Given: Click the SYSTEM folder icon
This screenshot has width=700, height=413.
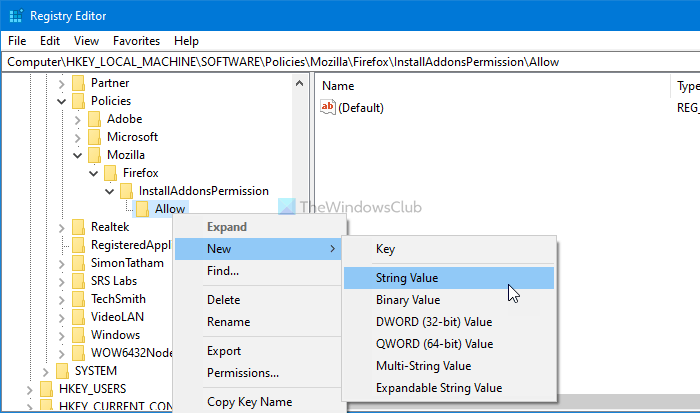Looking at the screenshot, I should tap(62, 371).
